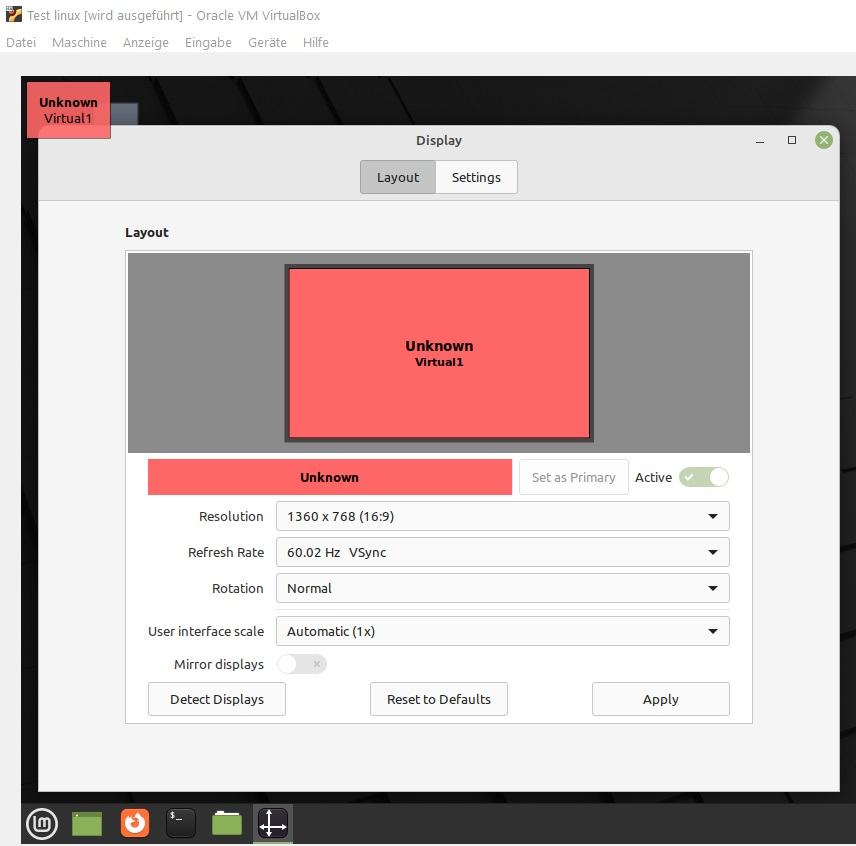Open the Files manager folder icon

click(x=227, y=823)
